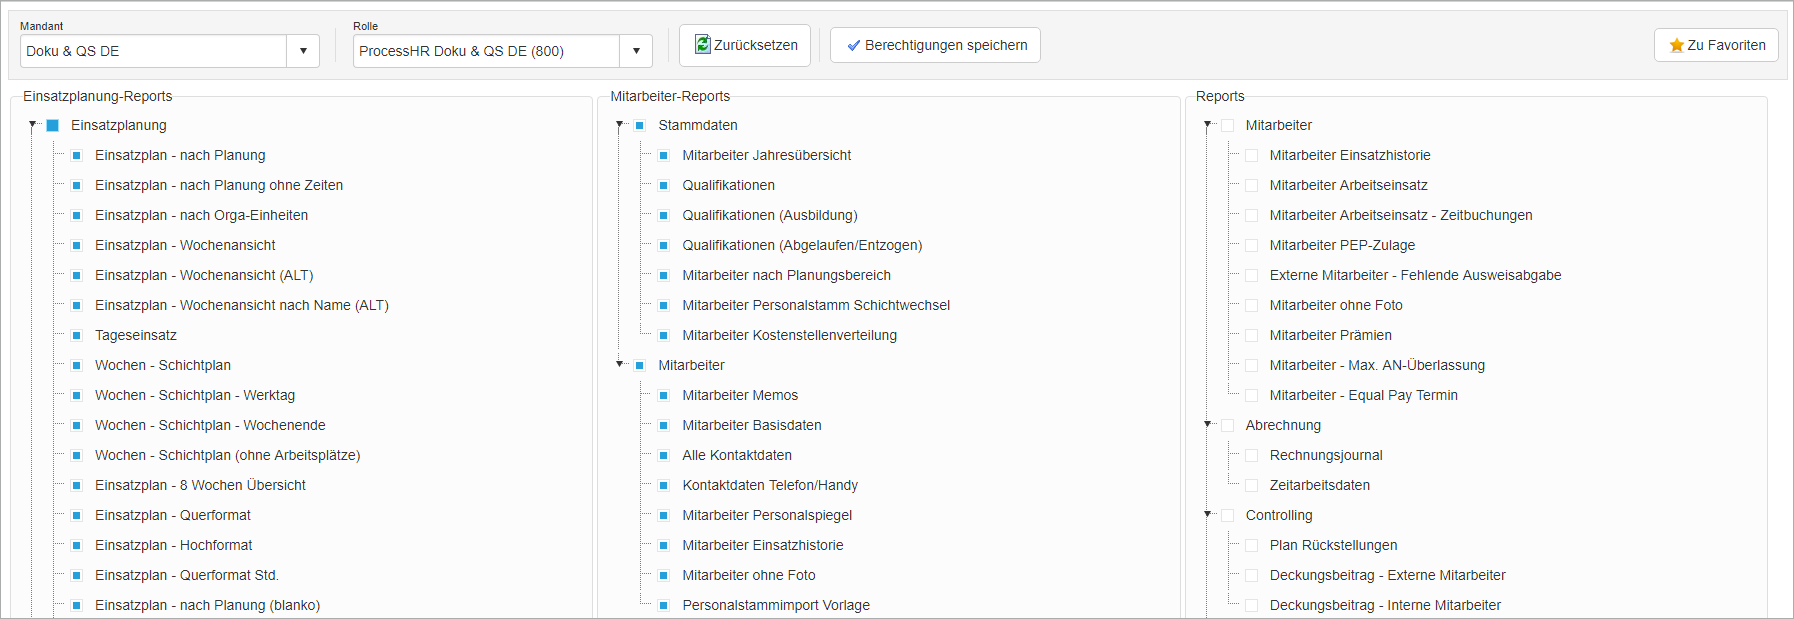Select text Einsatzplan - 8 Wochen Übersicht
The height and width of the screenshot is (619, 1794).
(x=200, y=485)
